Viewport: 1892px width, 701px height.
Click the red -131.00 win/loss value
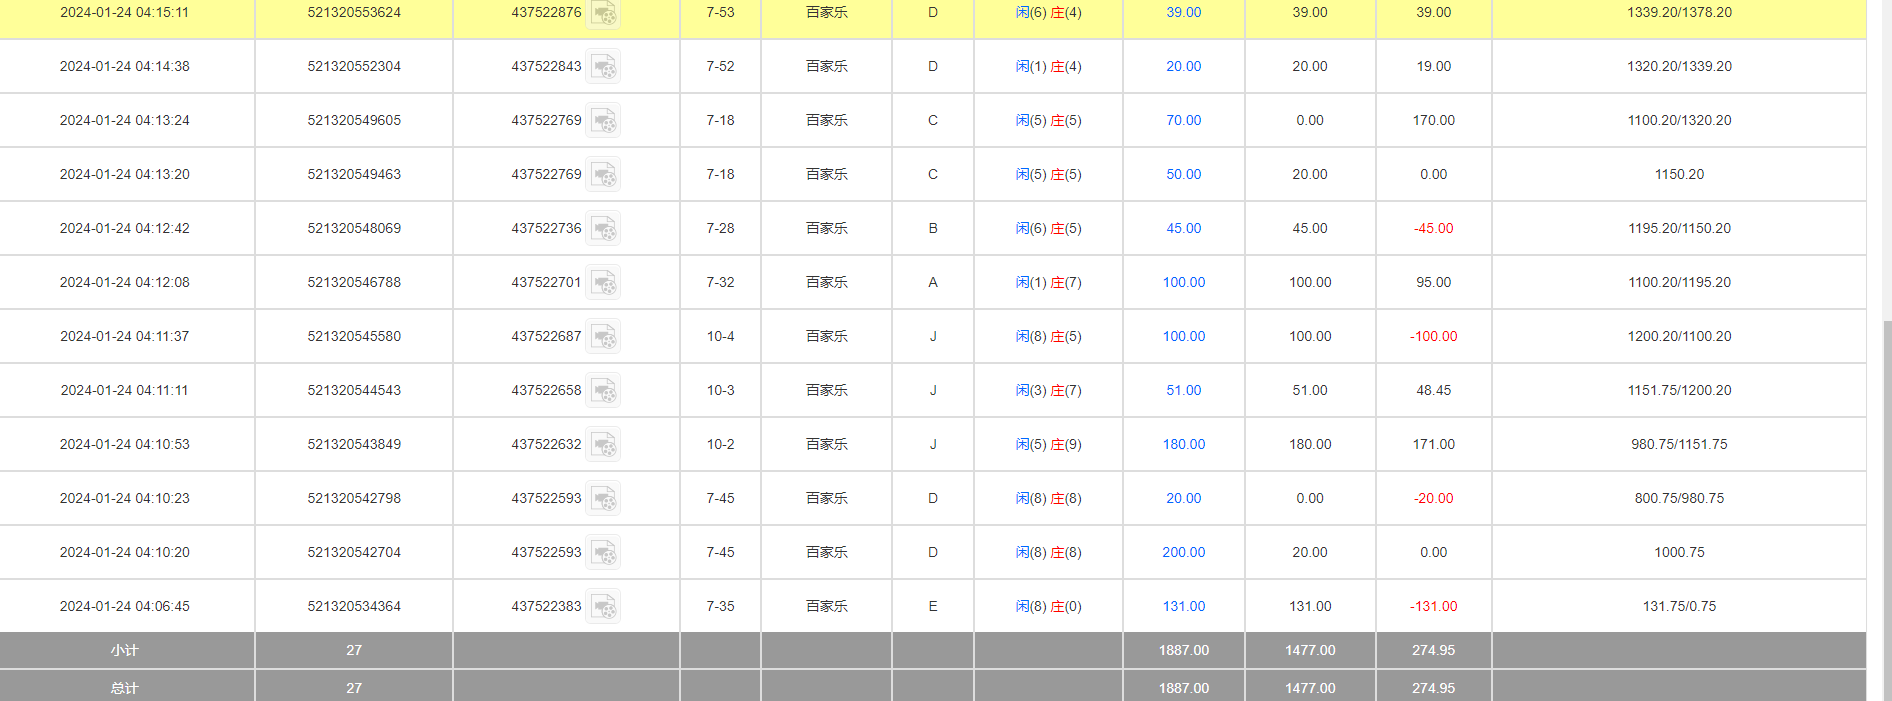point(1433,606)
